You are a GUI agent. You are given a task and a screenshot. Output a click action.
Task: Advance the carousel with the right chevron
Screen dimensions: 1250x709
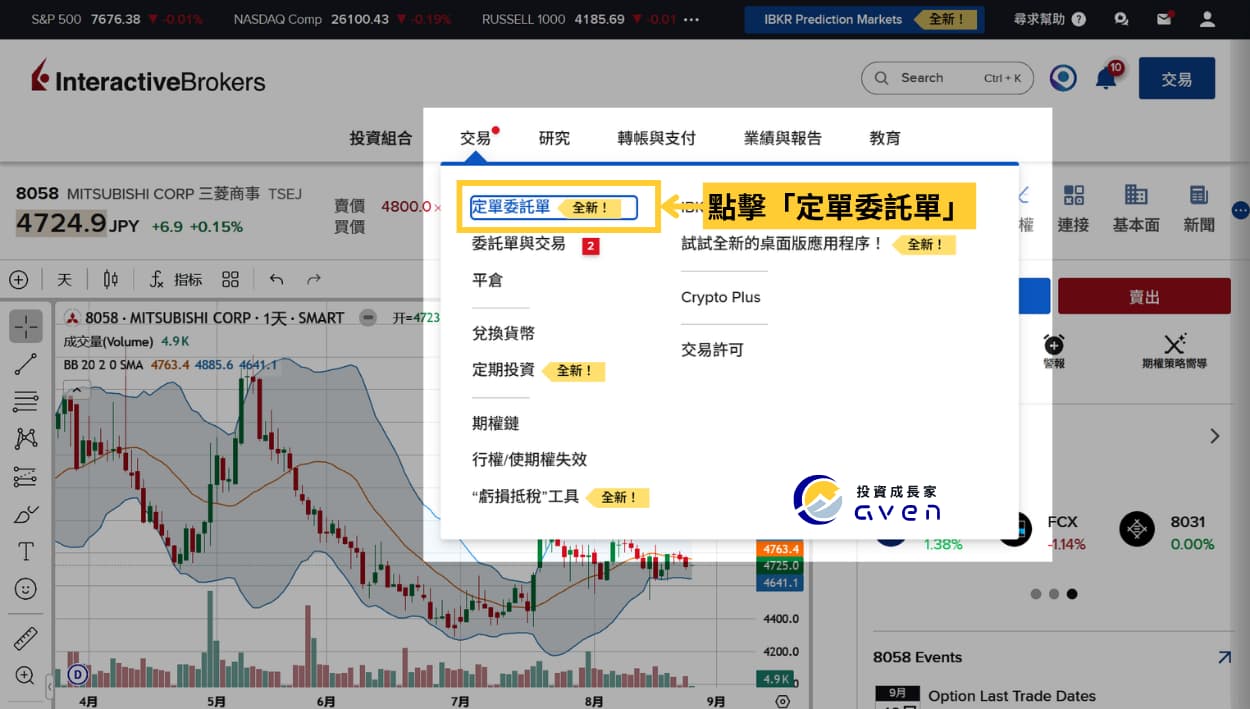click(x=1215, y=436)
